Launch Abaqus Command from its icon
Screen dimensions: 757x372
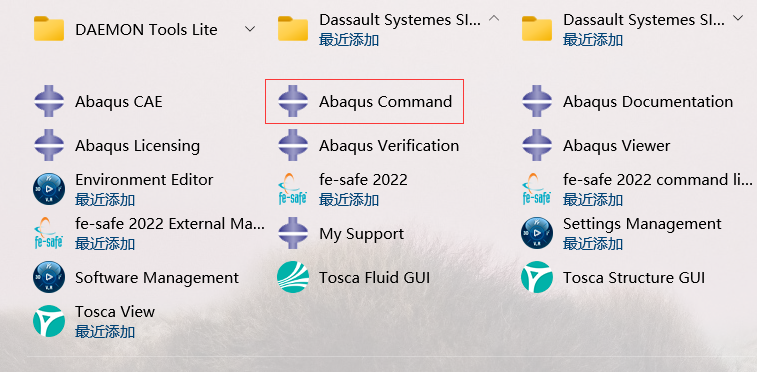[x=293, y=101]
